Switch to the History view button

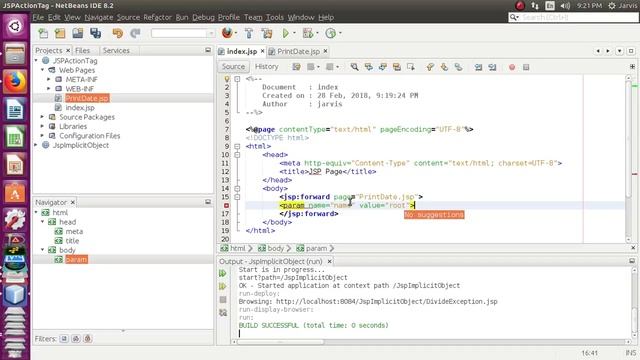(x=267, y=67)
